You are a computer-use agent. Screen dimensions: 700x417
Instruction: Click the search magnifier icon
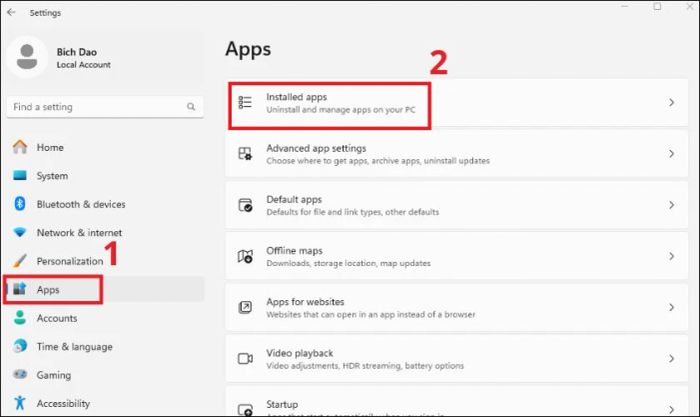pyautogui.click(x=191, y=107)
